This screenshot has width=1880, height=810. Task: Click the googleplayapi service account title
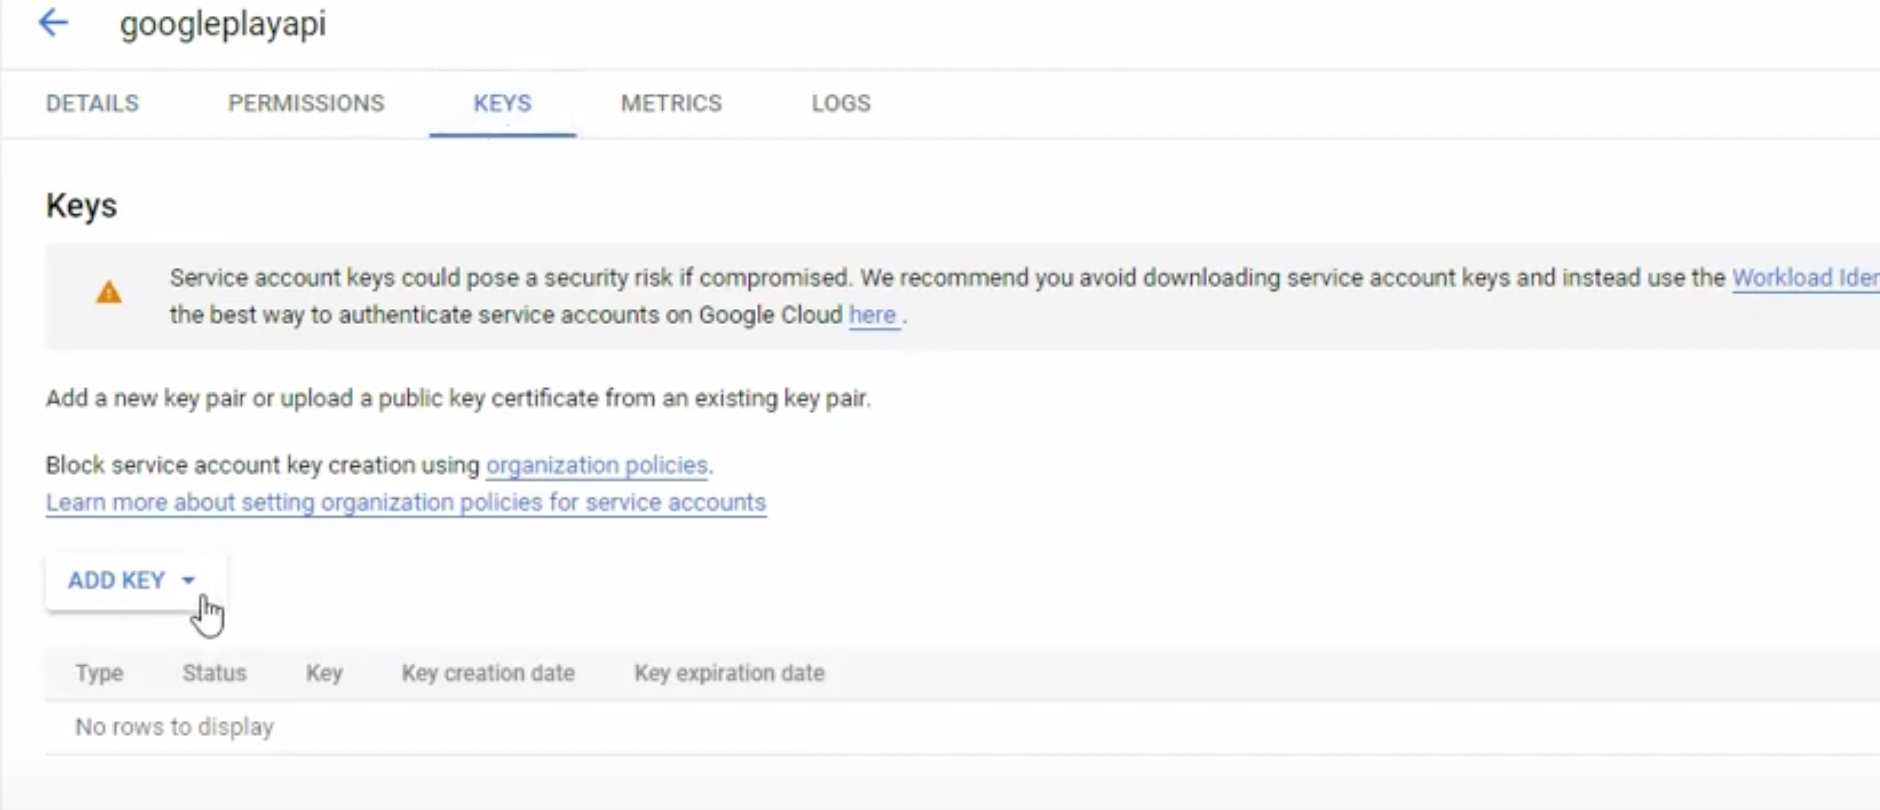point(223,24)
